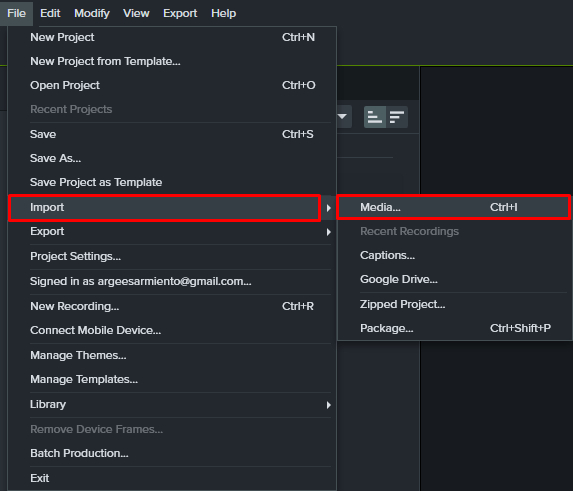The height and width of the screenshot is (491, 573).
Task: Choose Google Drive... import option
Action: click(454, 279)
